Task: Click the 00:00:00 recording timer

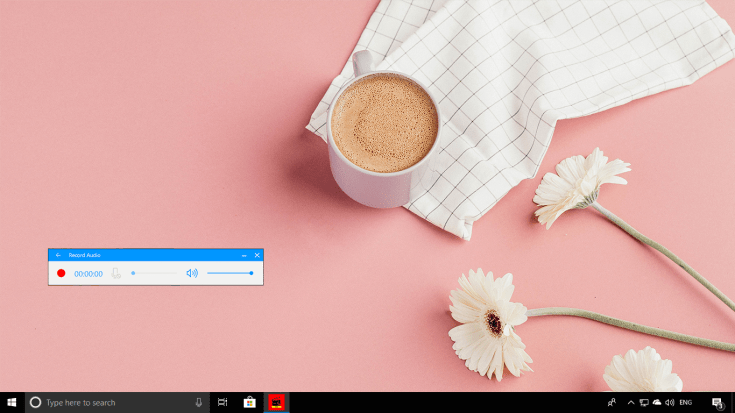Action: 88,273
